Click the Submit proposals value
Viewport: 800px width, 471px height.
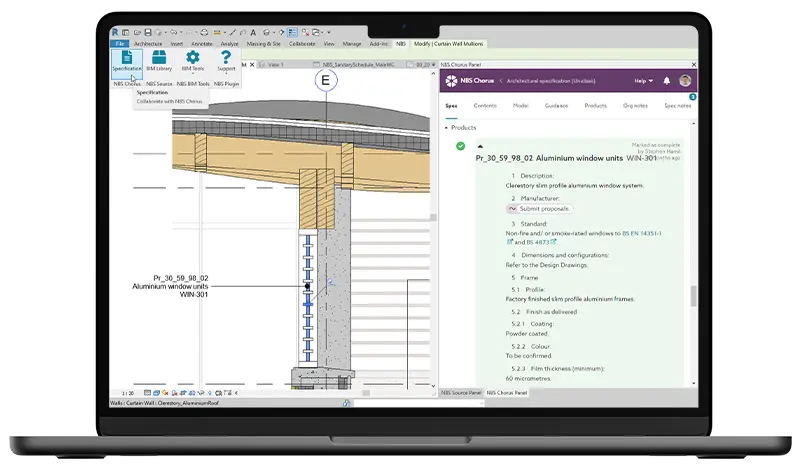pyautogui.click(x=544, y=208)
